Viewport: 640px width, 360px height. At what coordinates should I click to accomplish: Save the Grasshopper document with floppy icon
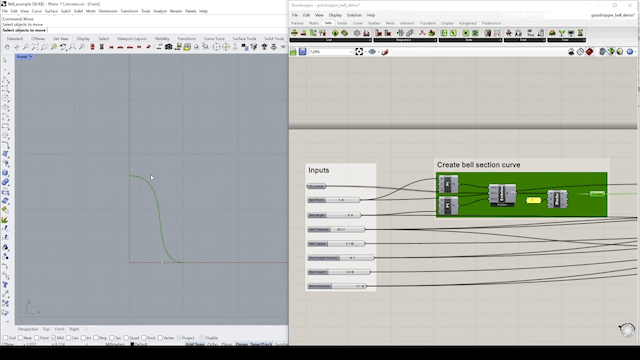pyautogui.click(x=302, y=52)
